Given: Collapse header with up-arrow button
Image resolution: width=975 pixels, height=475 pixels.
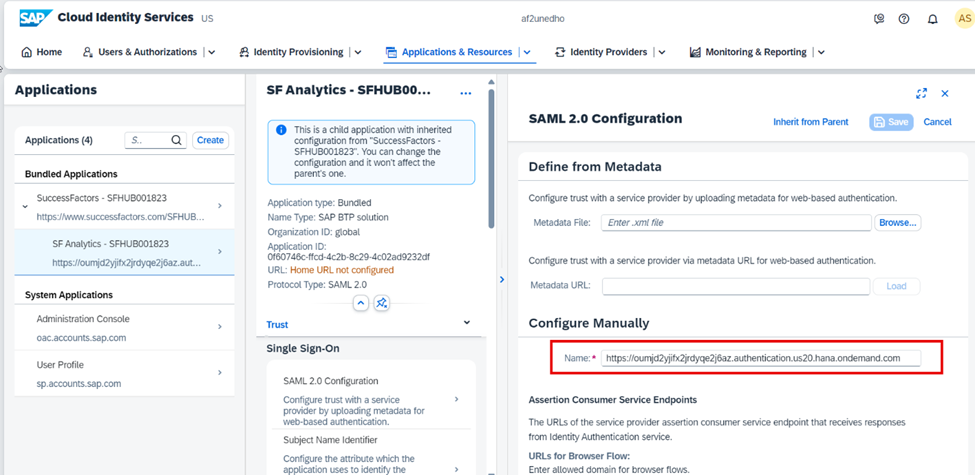Looking at the screenshot, I should tap(361, 303).
